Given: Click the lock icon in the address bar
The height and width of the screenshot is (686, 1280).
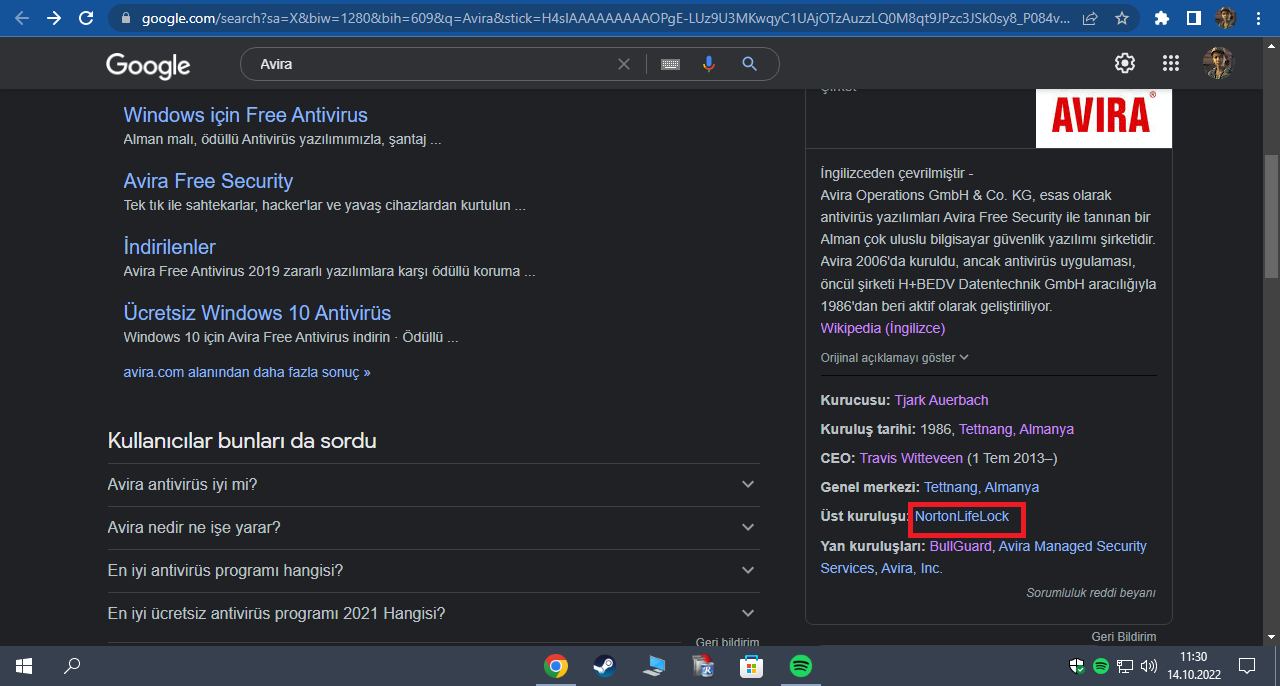Looking at the screenshot, I should [x=126, y=18].
